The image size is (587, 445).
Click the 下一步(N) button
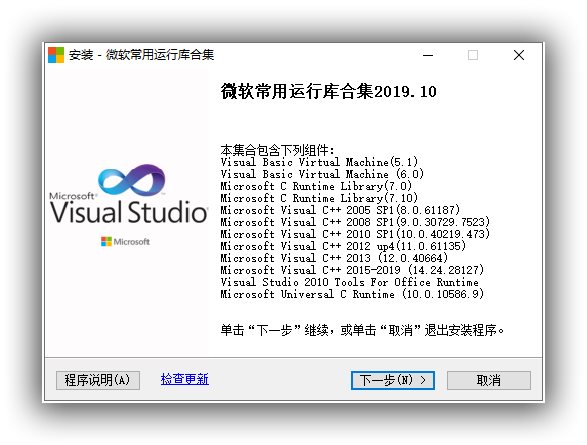pos(393,380)
